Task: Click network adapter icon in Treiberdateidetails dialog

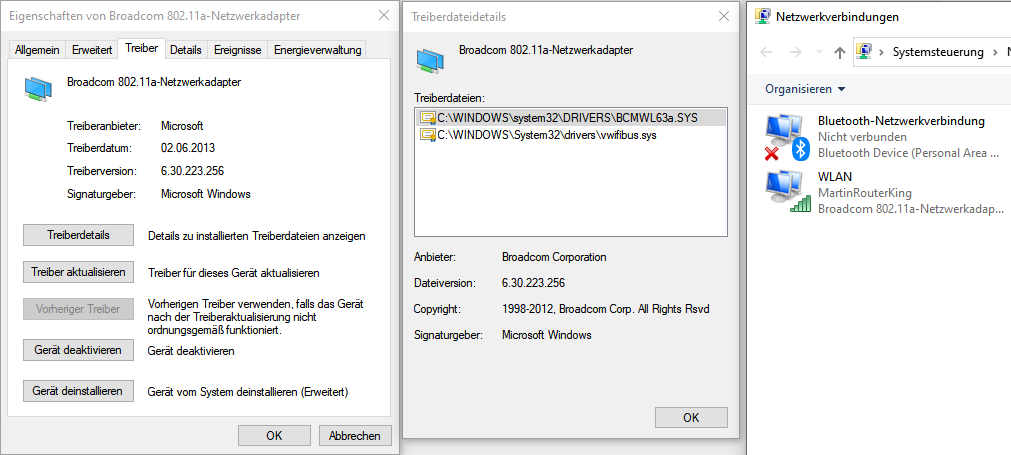Action: coord(431,60)
